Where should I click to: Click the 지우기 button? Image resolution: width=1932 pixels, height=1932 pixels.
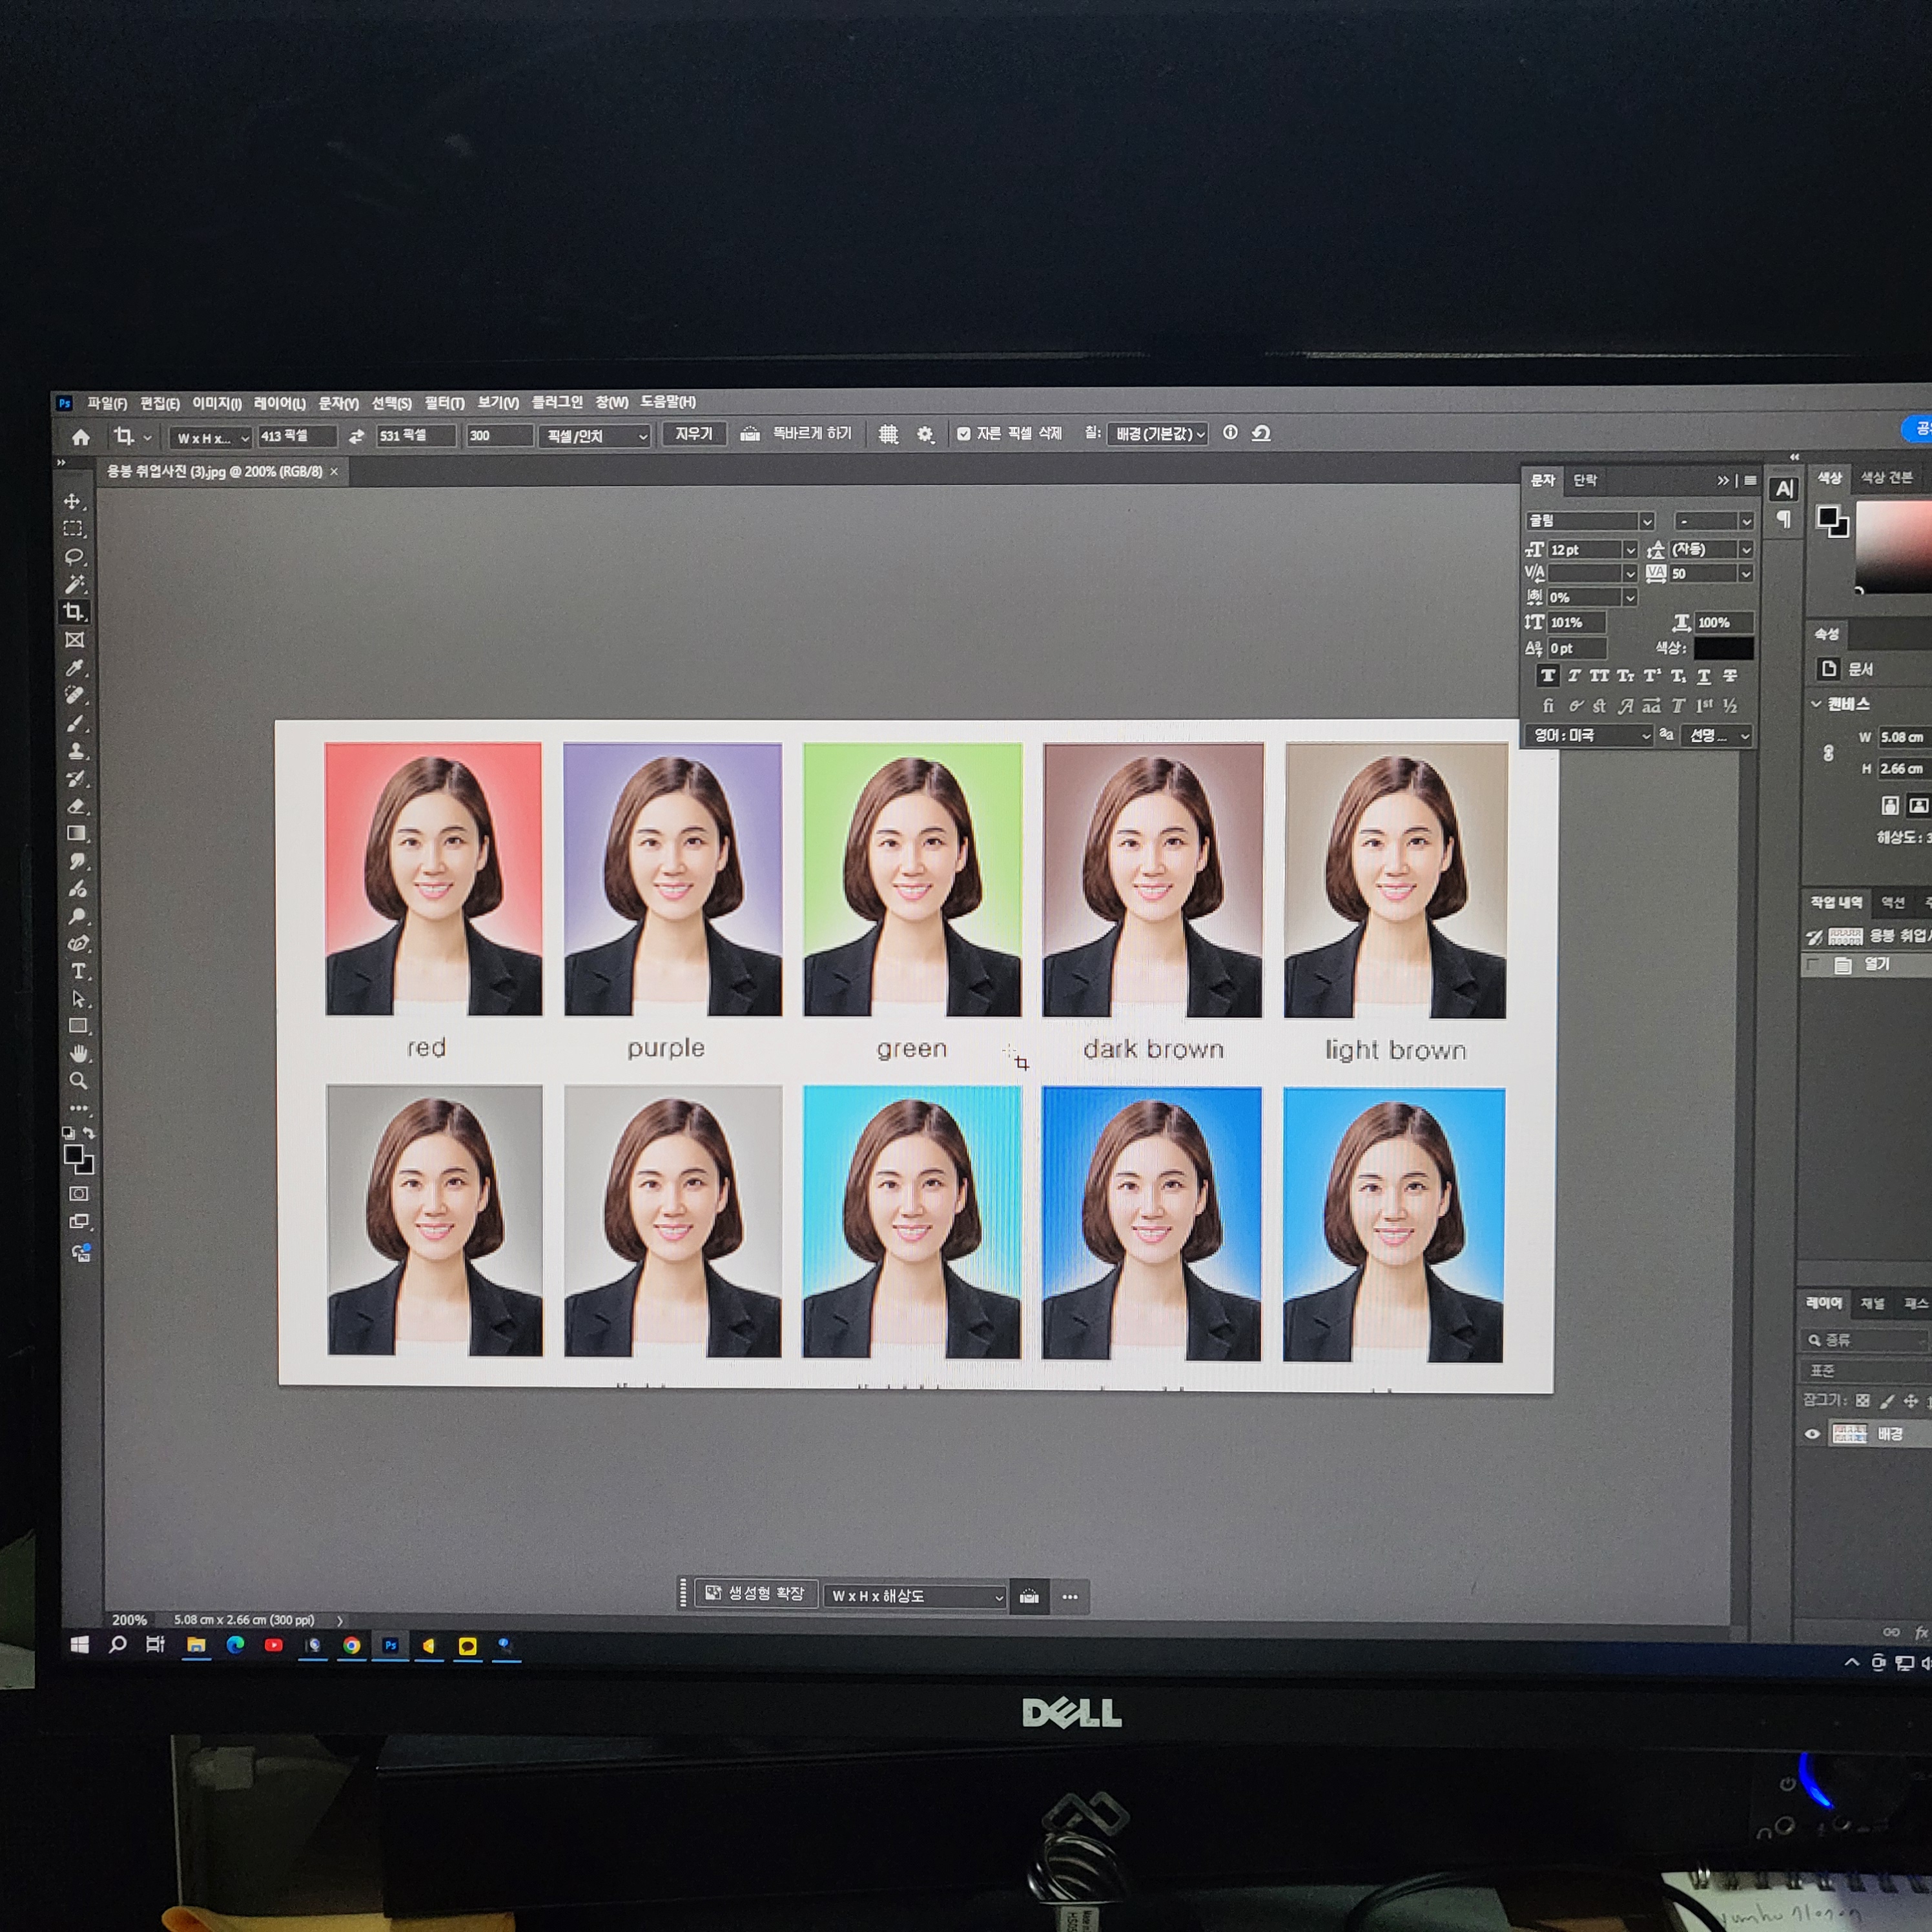pyautogui.click(x=693, y=434)
